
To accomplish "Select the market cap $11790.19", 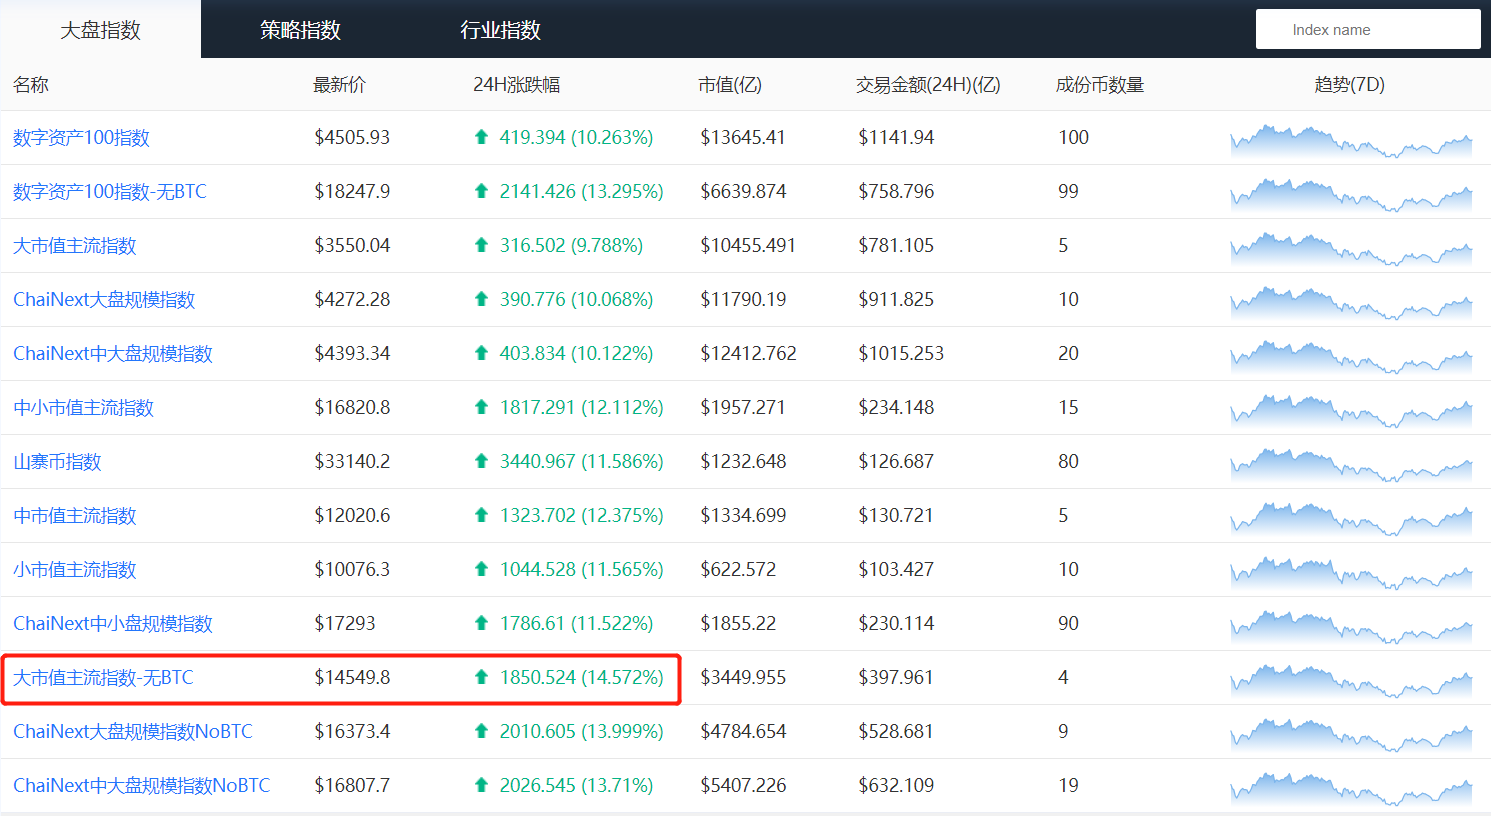I will (x=743, y=299).
